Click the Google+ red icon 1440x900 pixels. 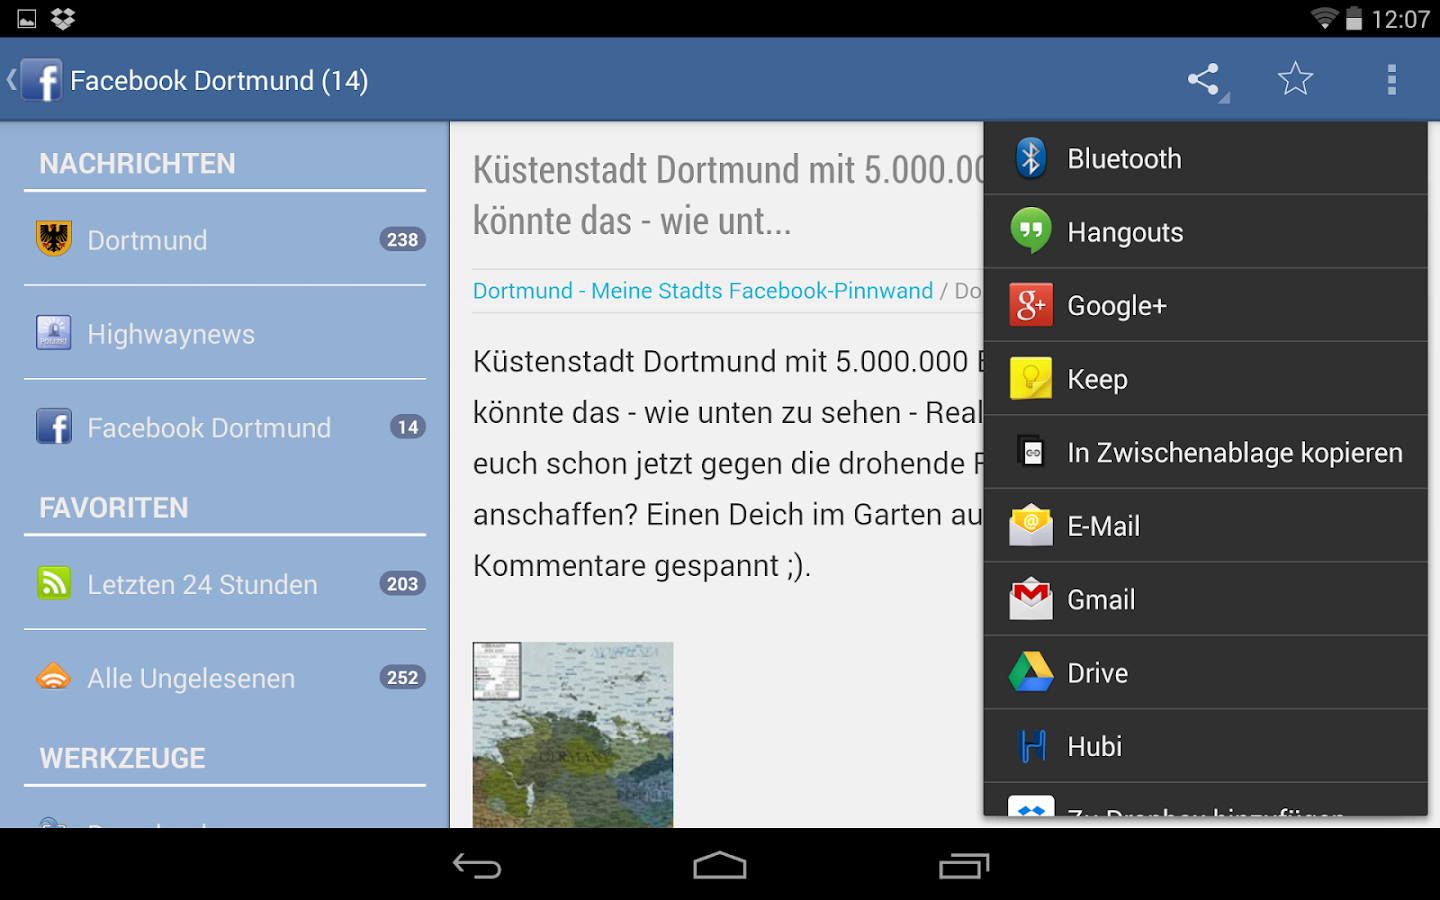(1031, 305)
